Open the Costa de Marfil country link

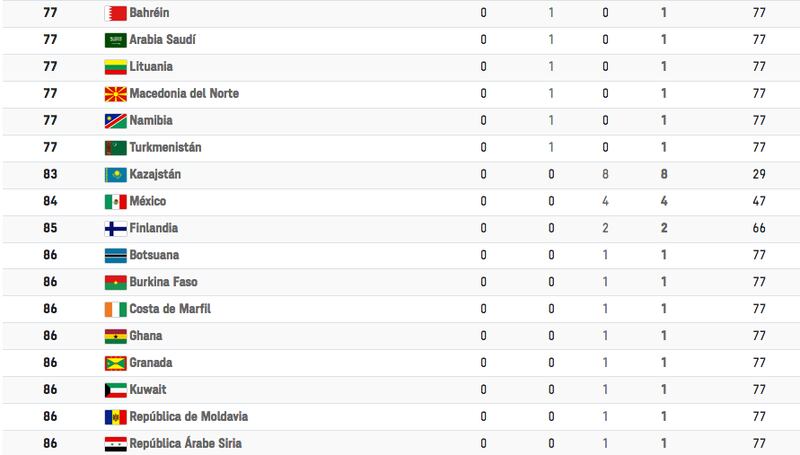click(x=170, y=309)
